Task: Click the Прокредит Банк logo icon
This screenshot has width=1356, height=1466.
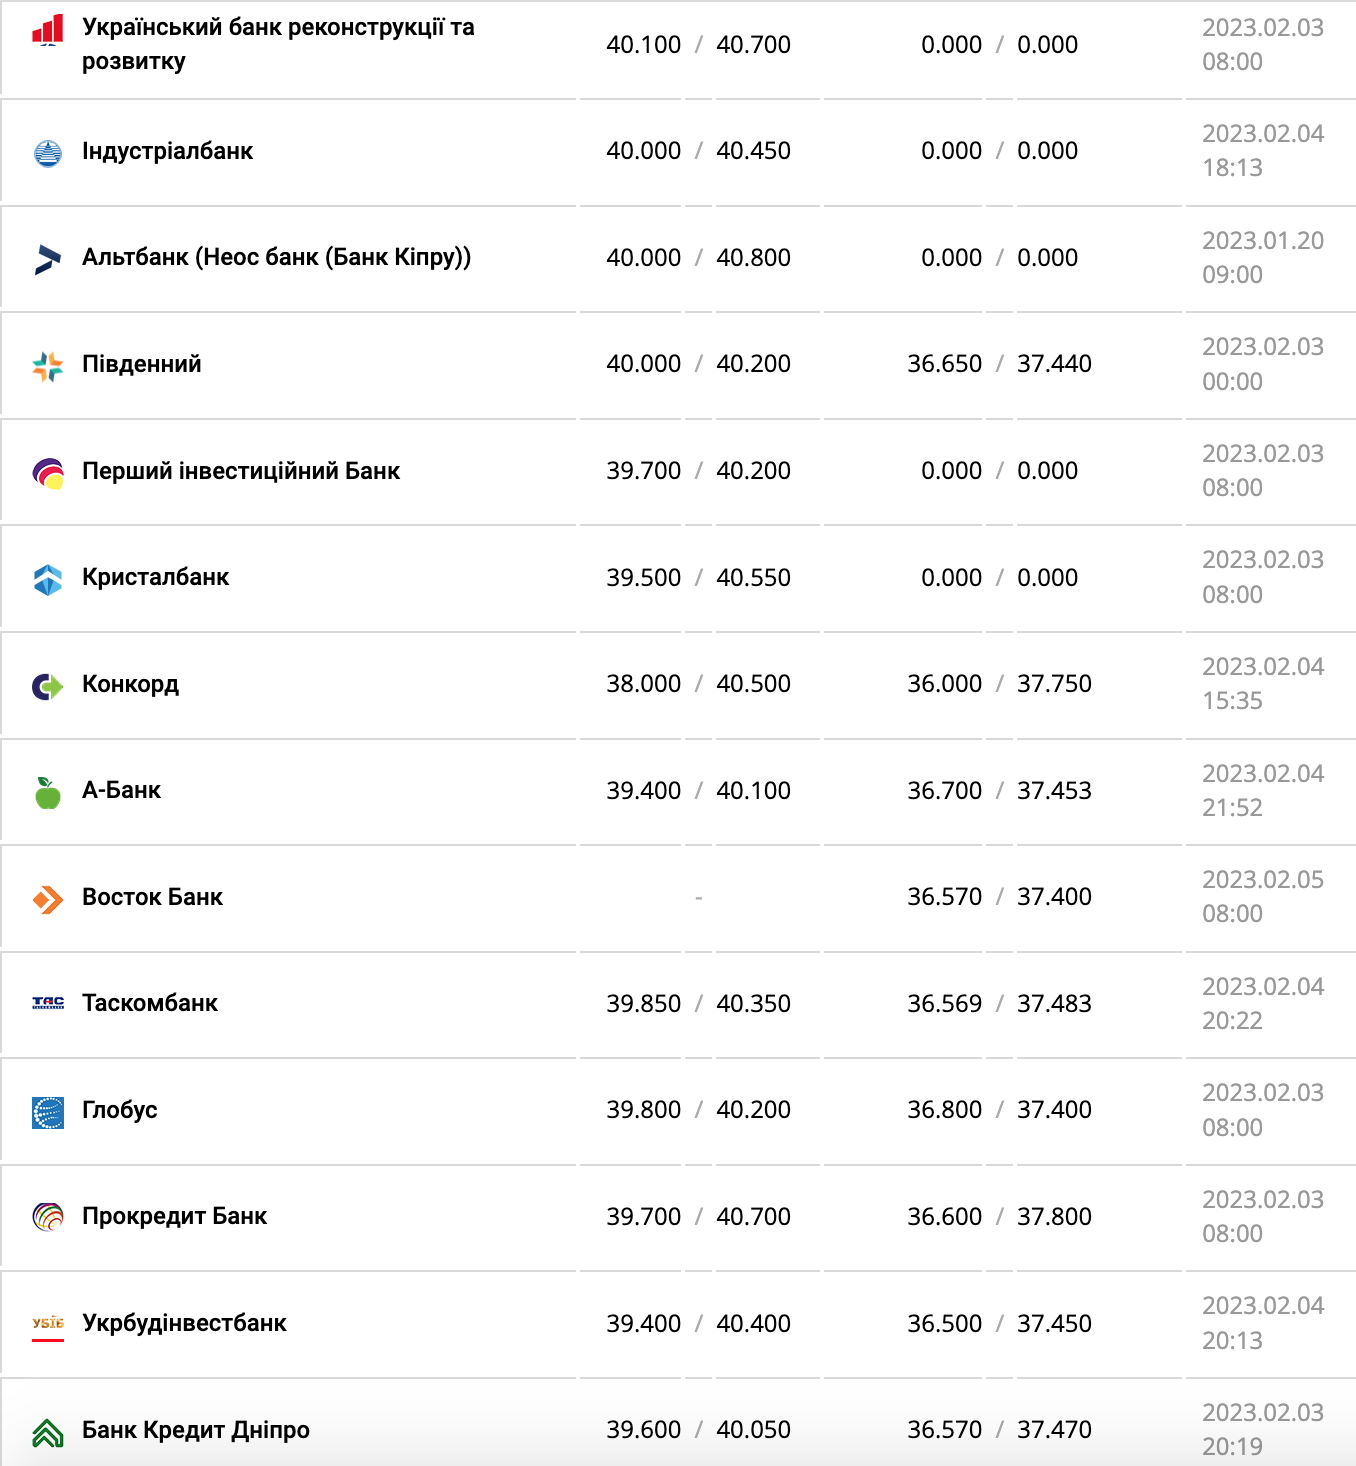Action: pyautogui.click(x=48, y=1217)
